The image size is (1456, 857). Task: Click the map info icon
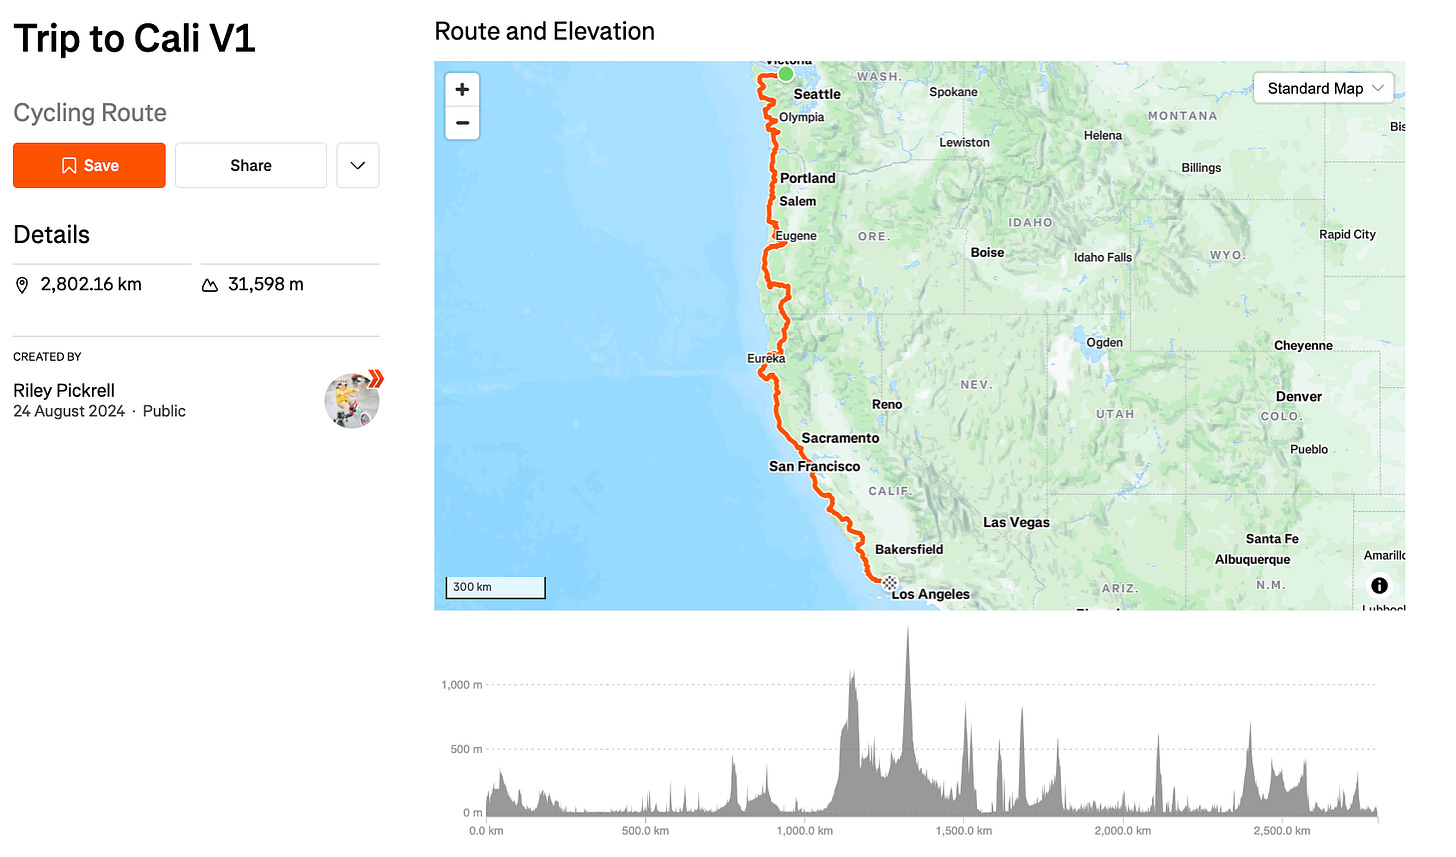pos(1379,585)
